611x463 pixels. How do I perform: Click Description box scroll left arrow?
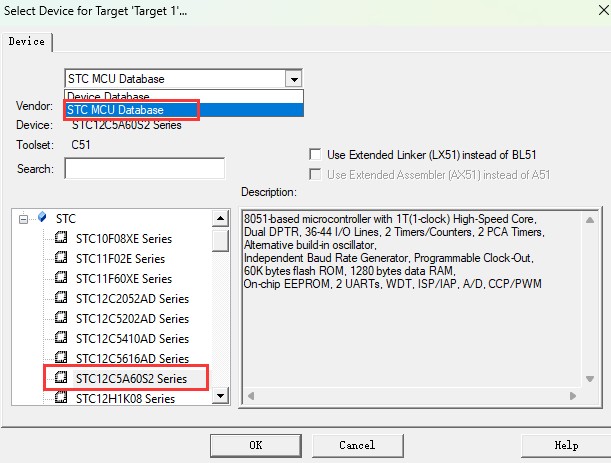[x=251, y=396]
